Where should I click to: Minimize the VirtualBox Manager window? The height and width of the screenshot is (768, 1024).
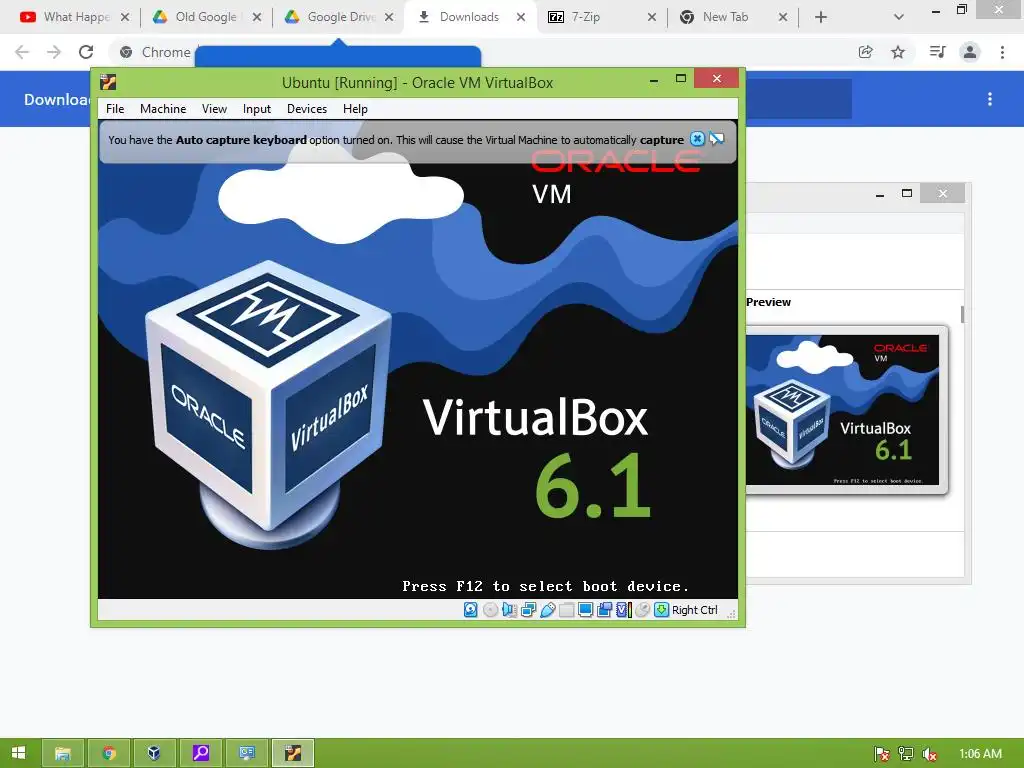880,194
